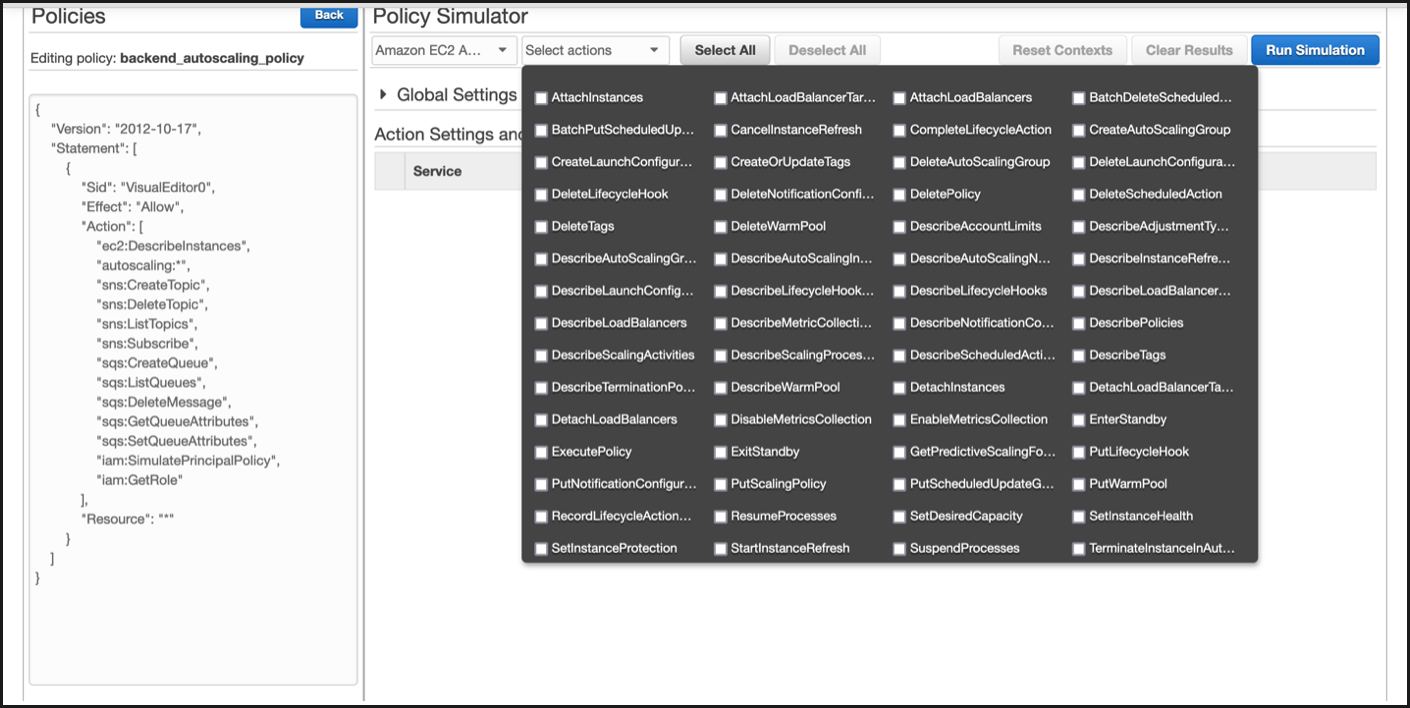Check the DescribeWarmPool action
1410x708 pixels.
(720, 387)
